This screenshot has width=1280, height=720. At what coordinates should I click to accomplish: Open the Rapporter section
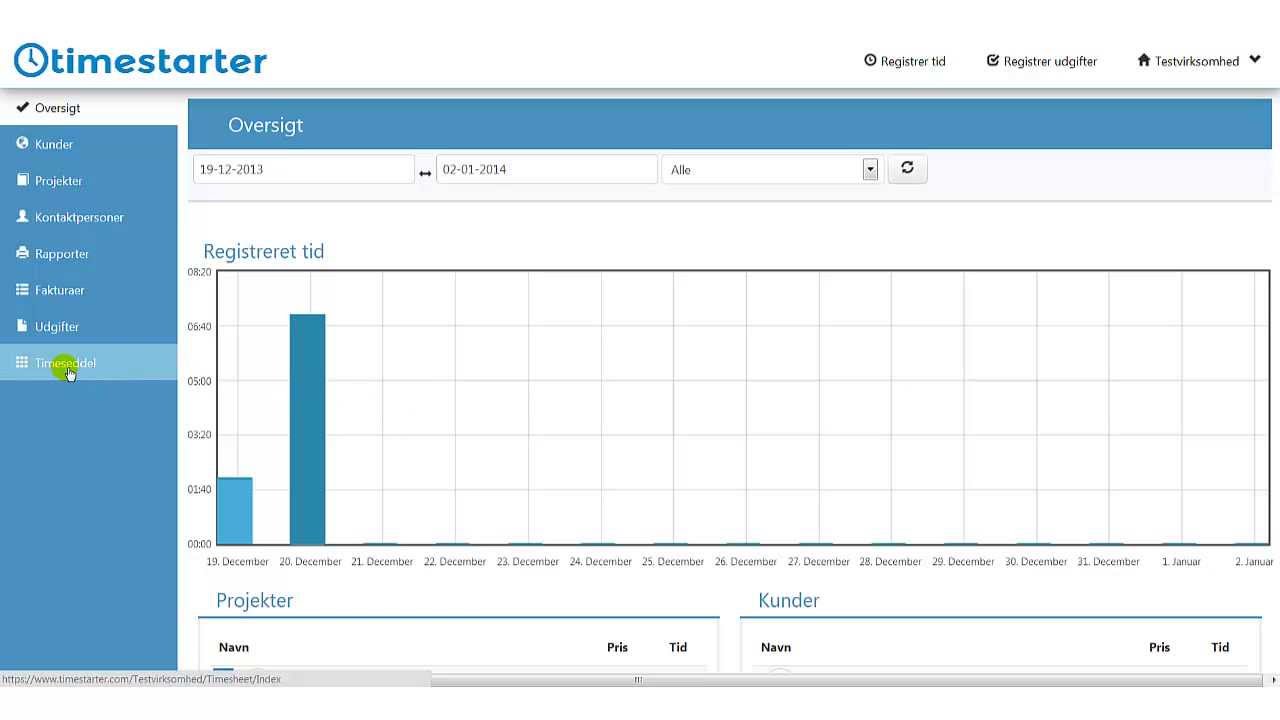point(89,254)
